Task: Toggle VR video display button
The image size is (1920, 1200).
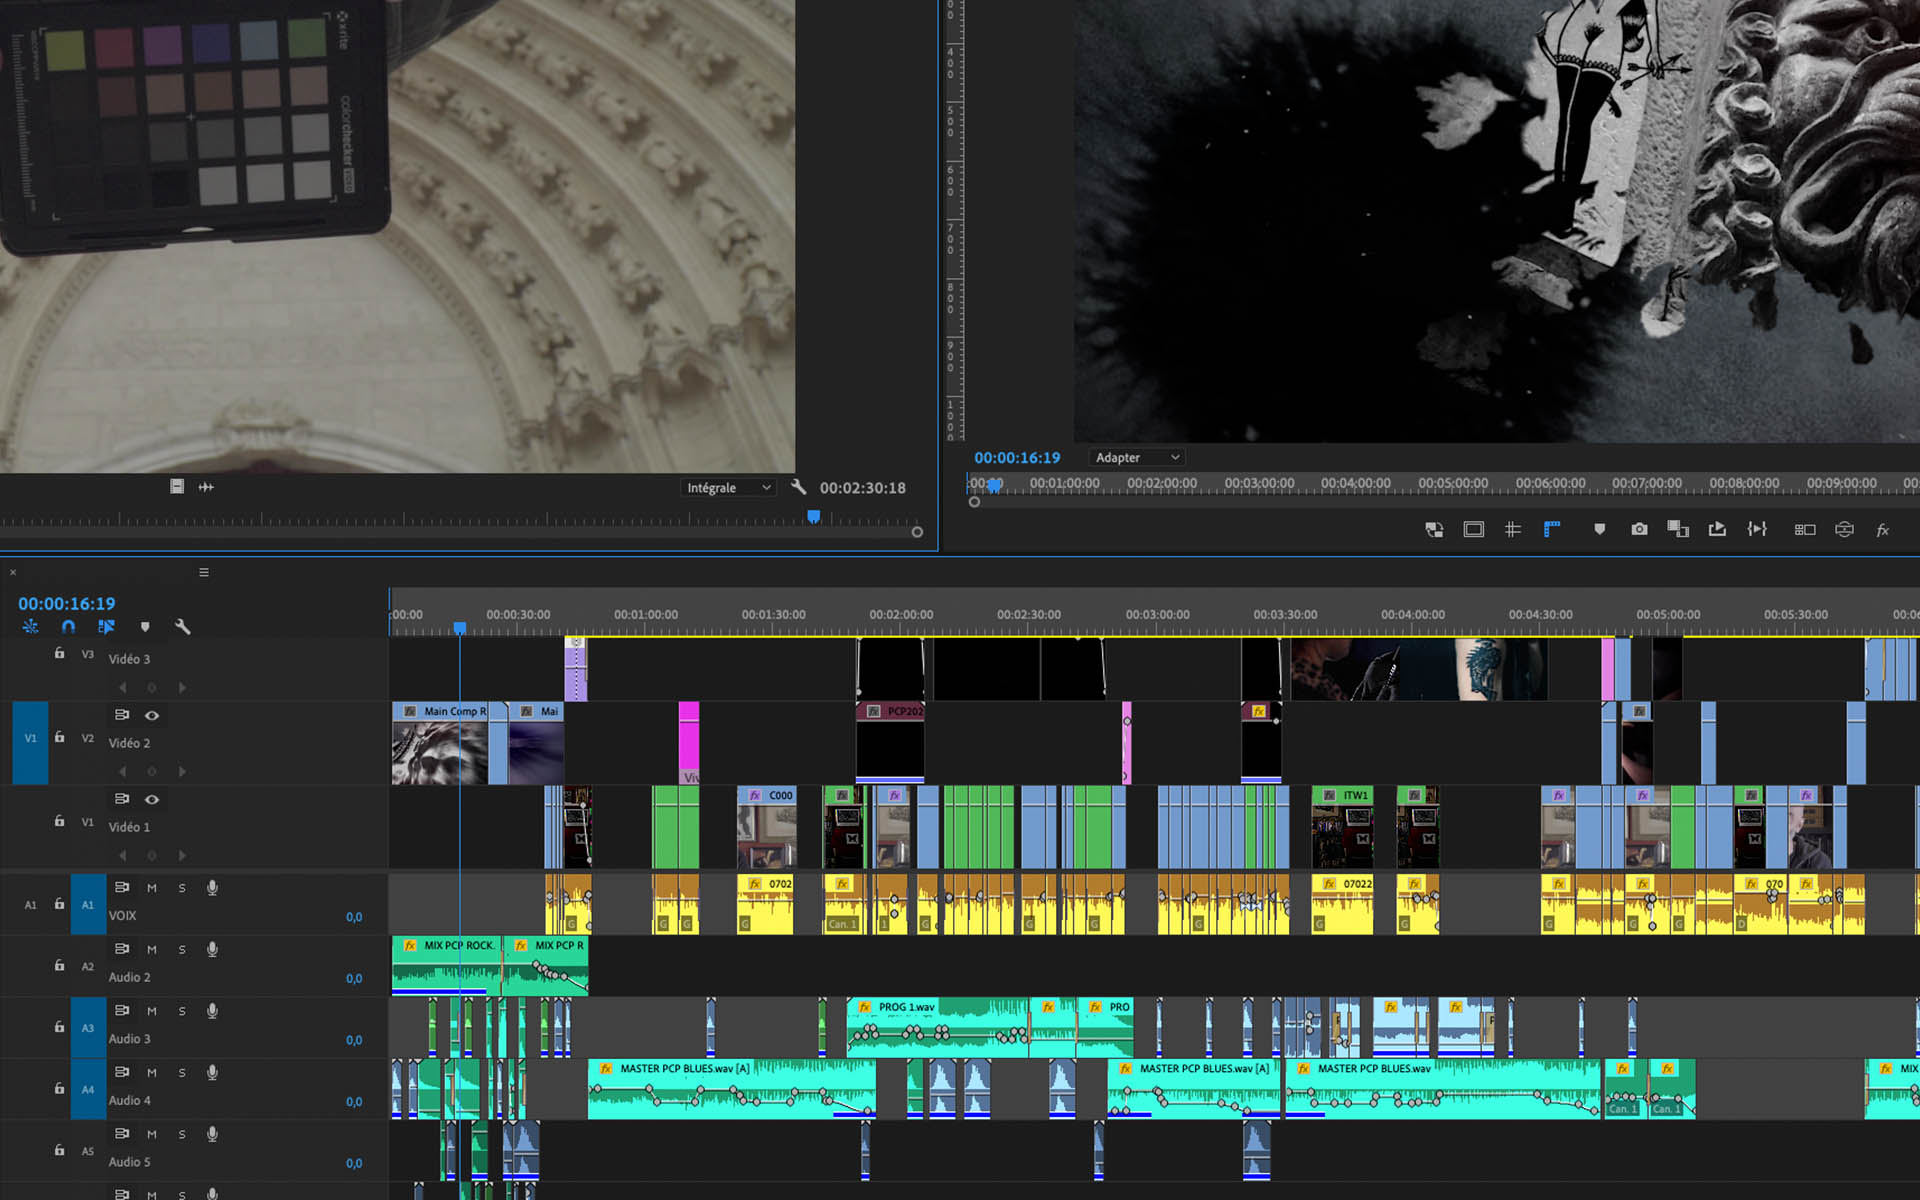Action: pos(1844,530)
